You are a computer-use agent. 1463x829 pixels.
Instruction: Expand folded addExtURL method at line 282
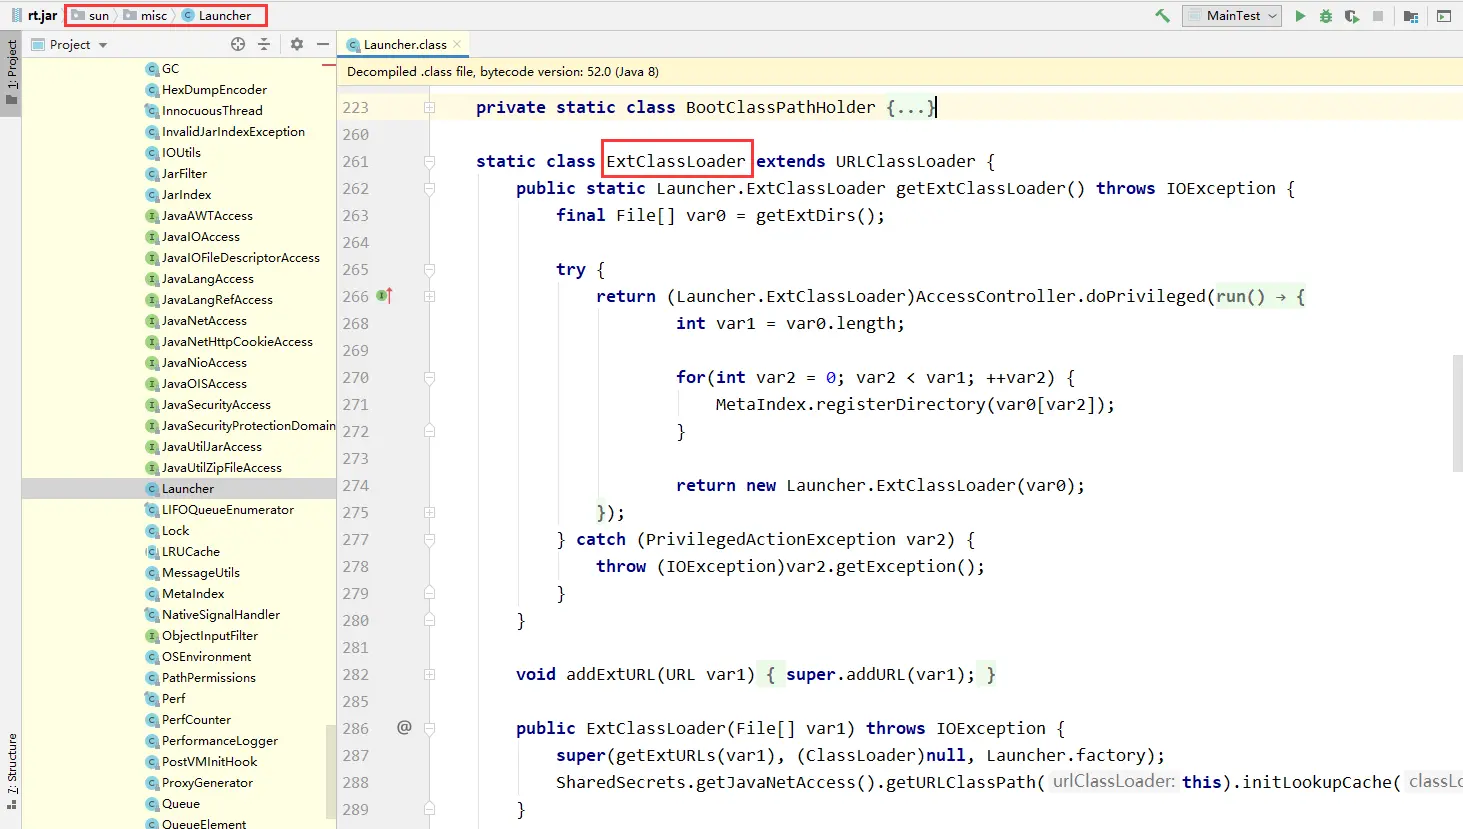point(429,674)
